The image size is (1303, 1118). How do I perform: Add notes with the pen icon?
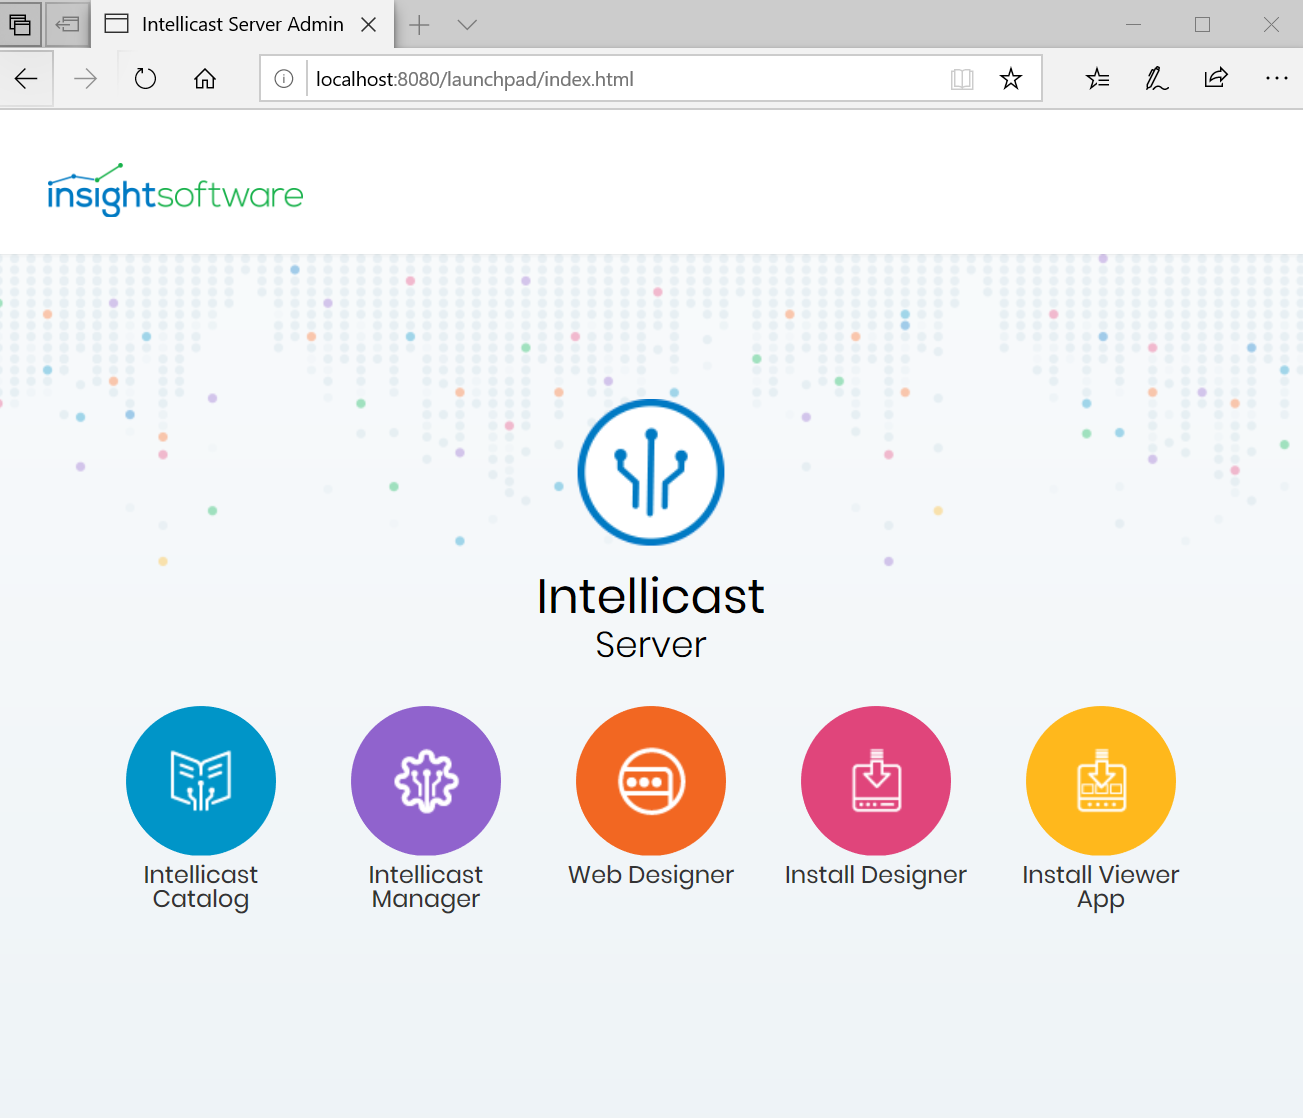(1157, 79)
